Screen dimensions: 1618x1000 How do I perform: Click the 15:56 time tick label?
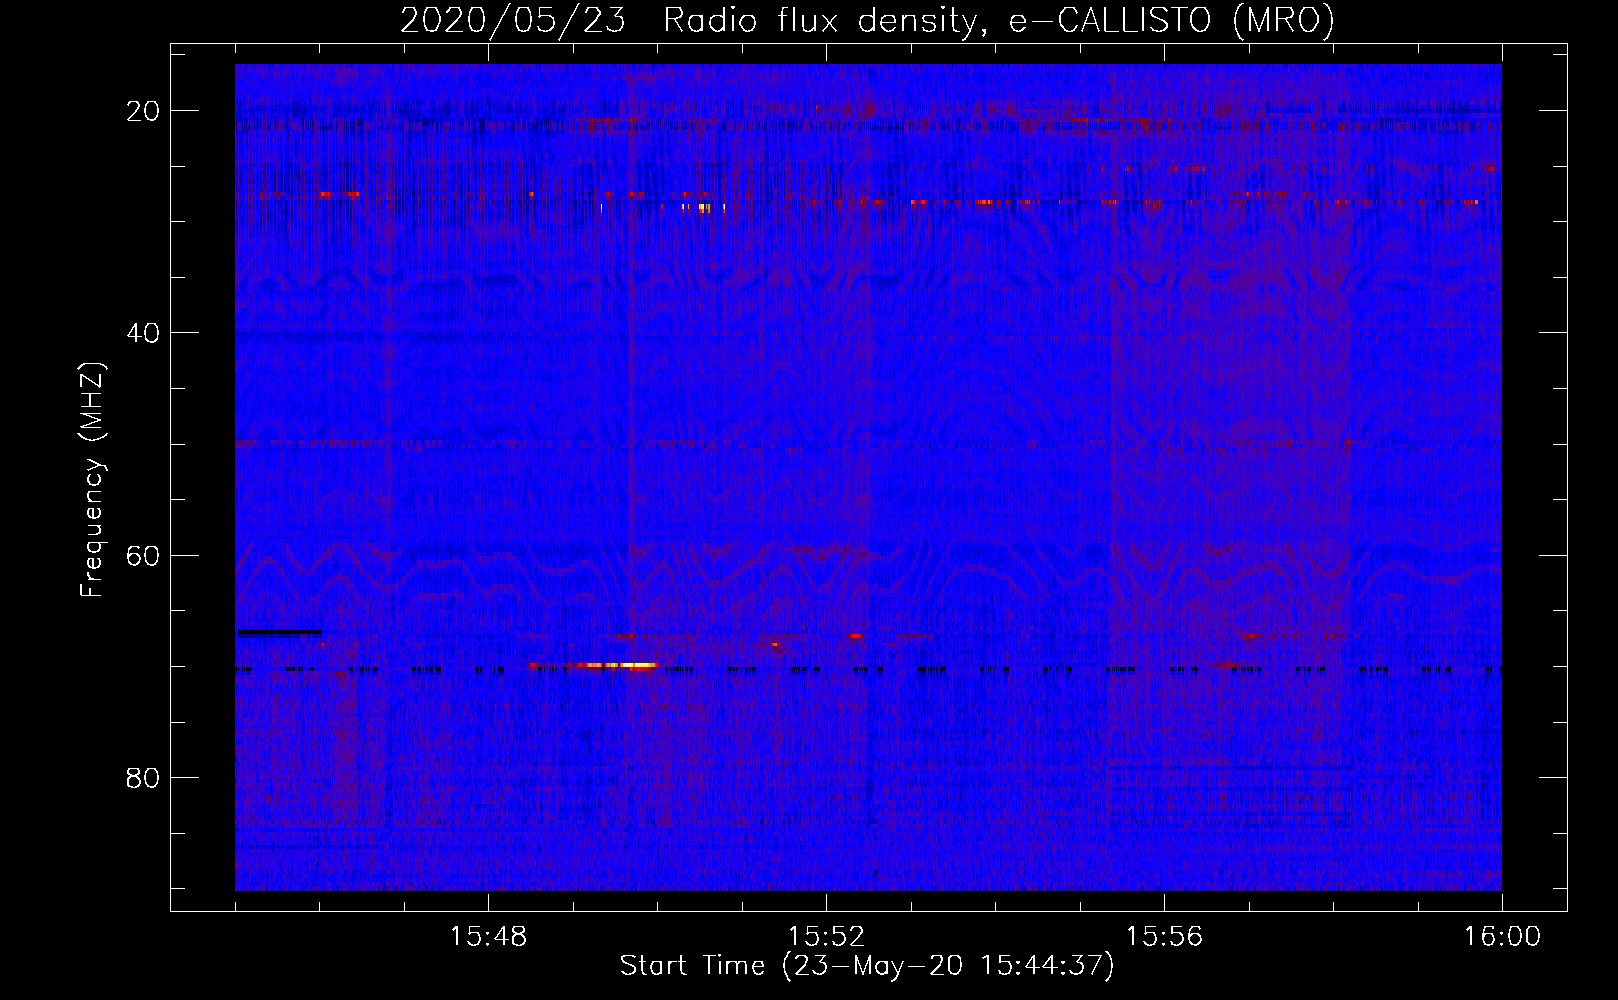click(1164, 937)
